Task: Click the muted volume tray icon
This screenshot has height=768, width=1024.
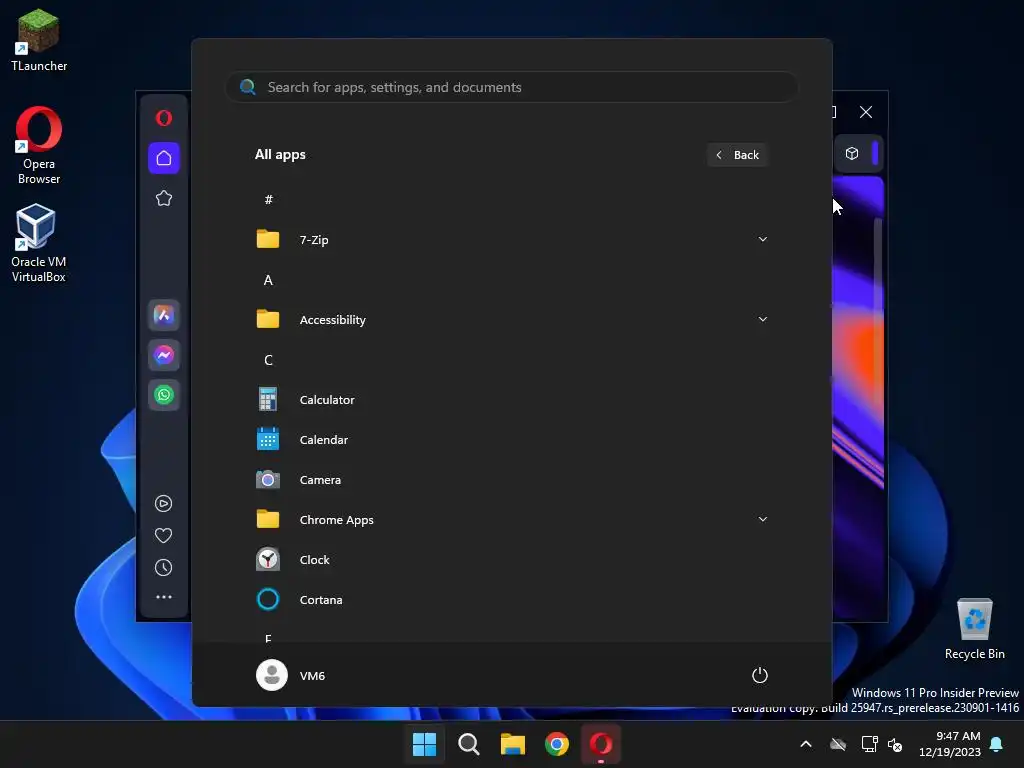Action: (895, 744)
